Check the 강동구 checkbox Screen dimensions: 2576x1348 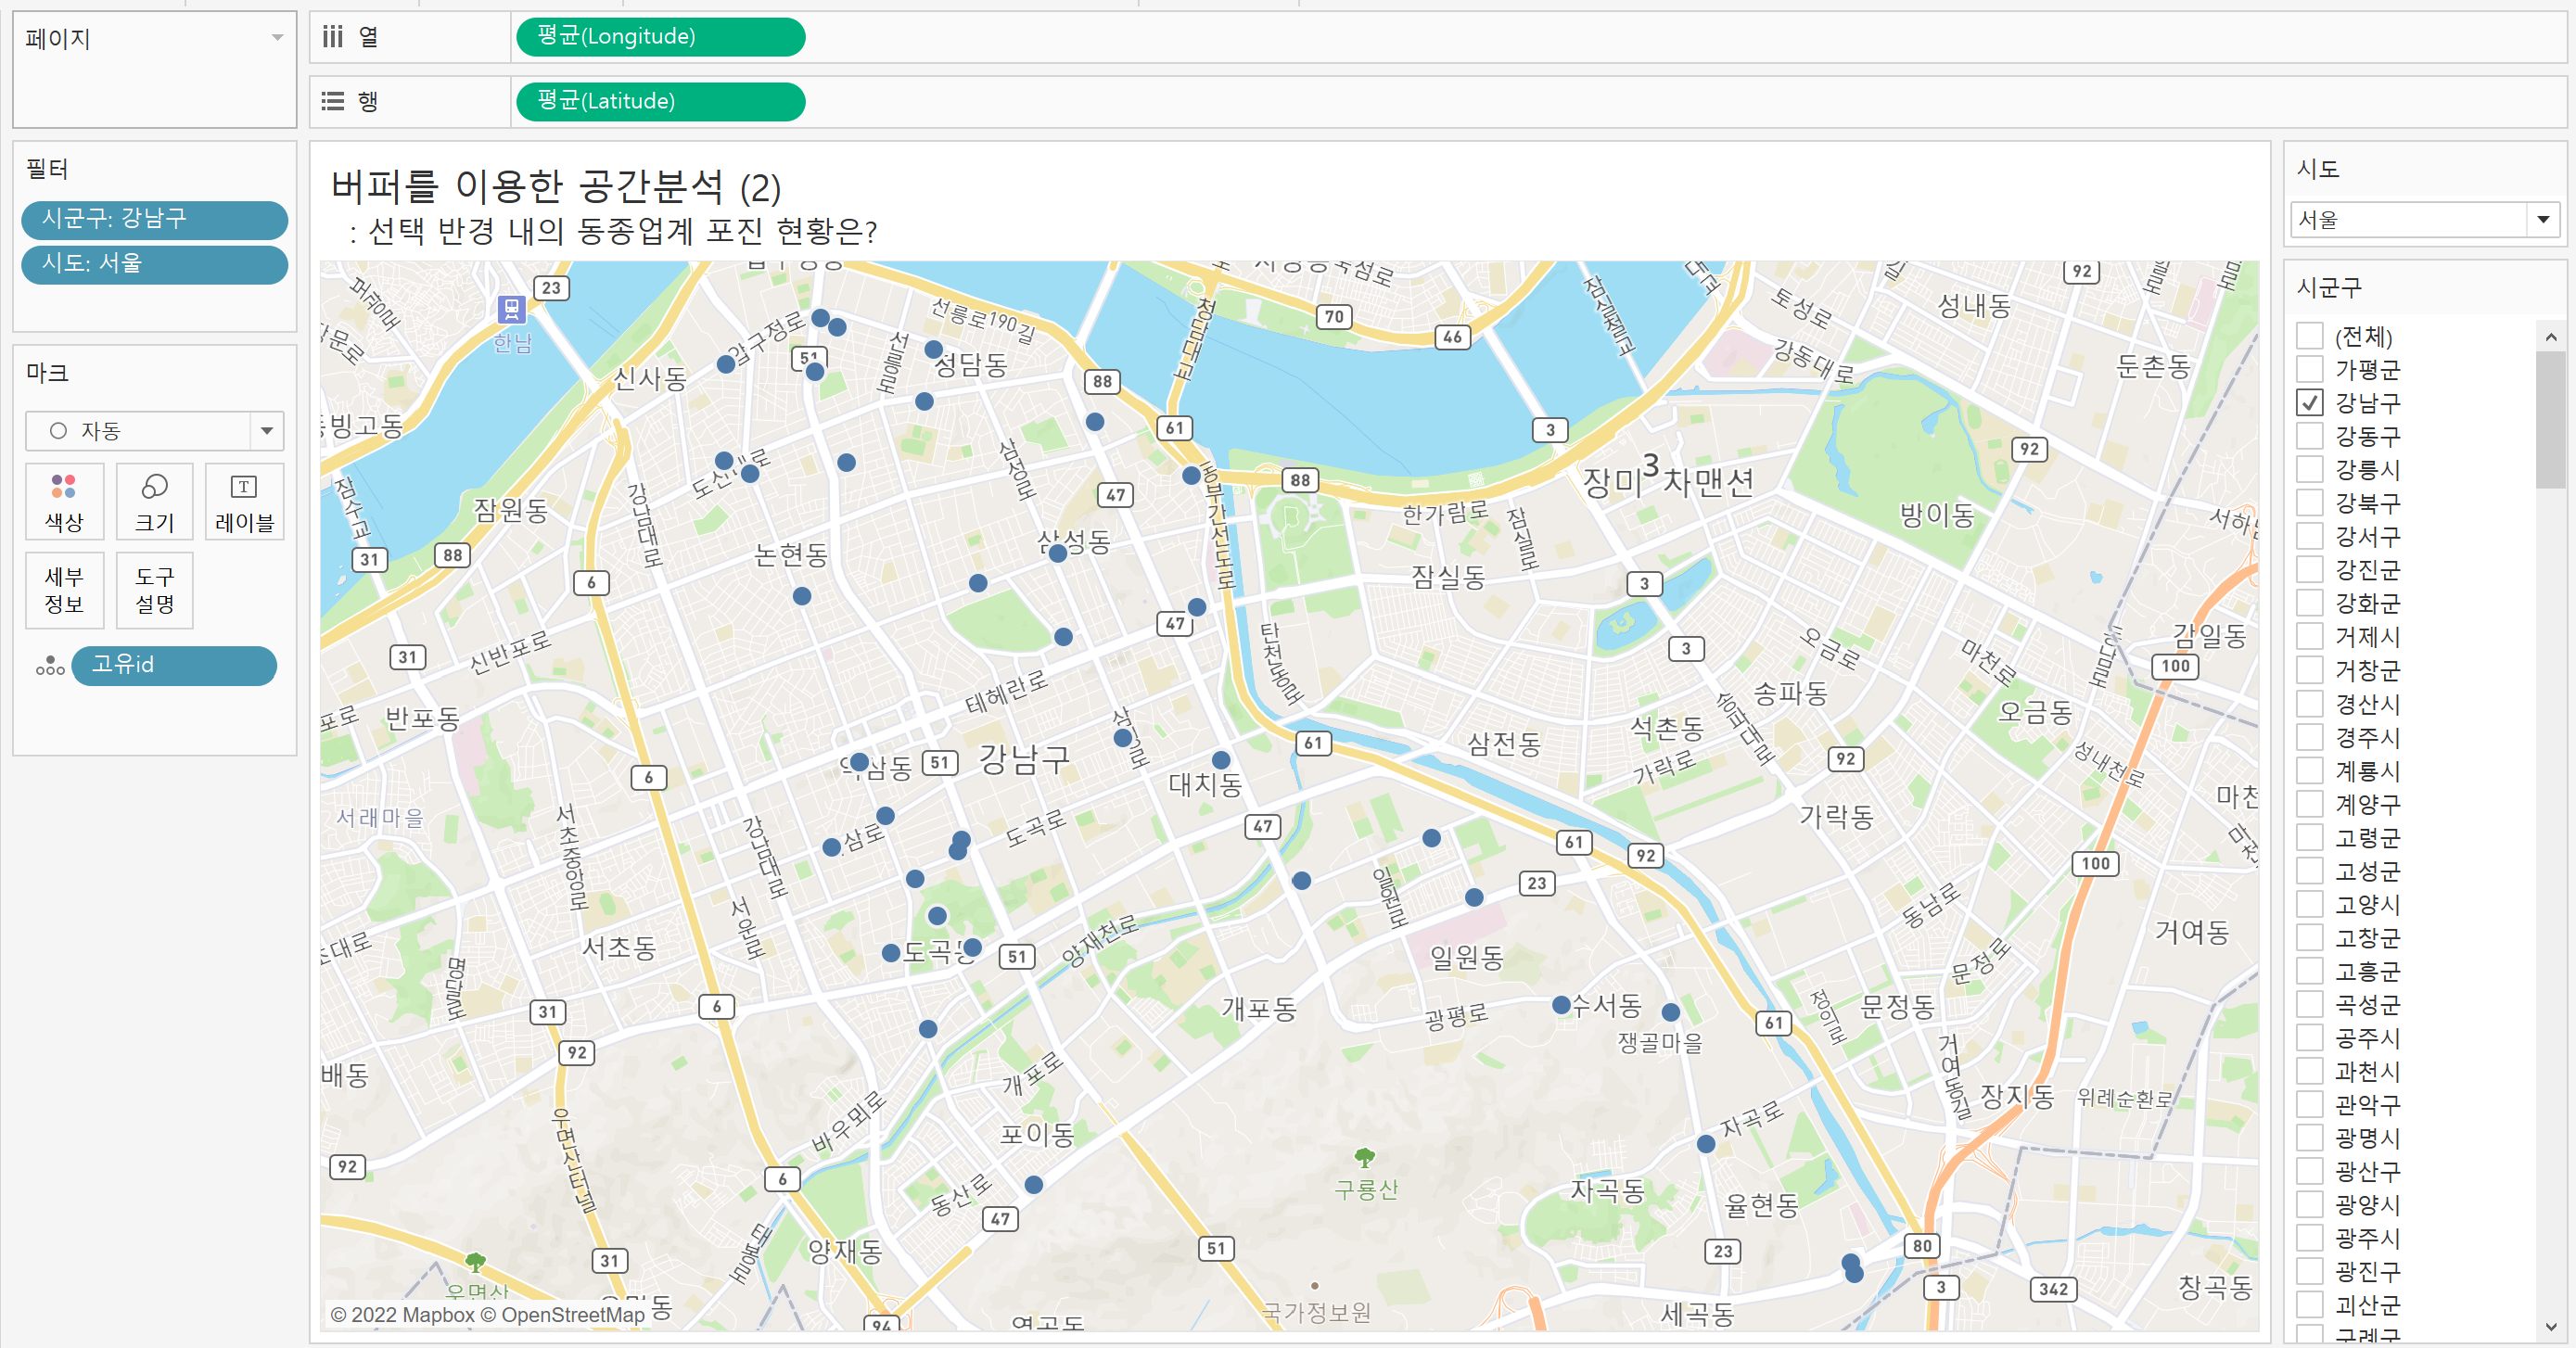(x=2309, y=436)
